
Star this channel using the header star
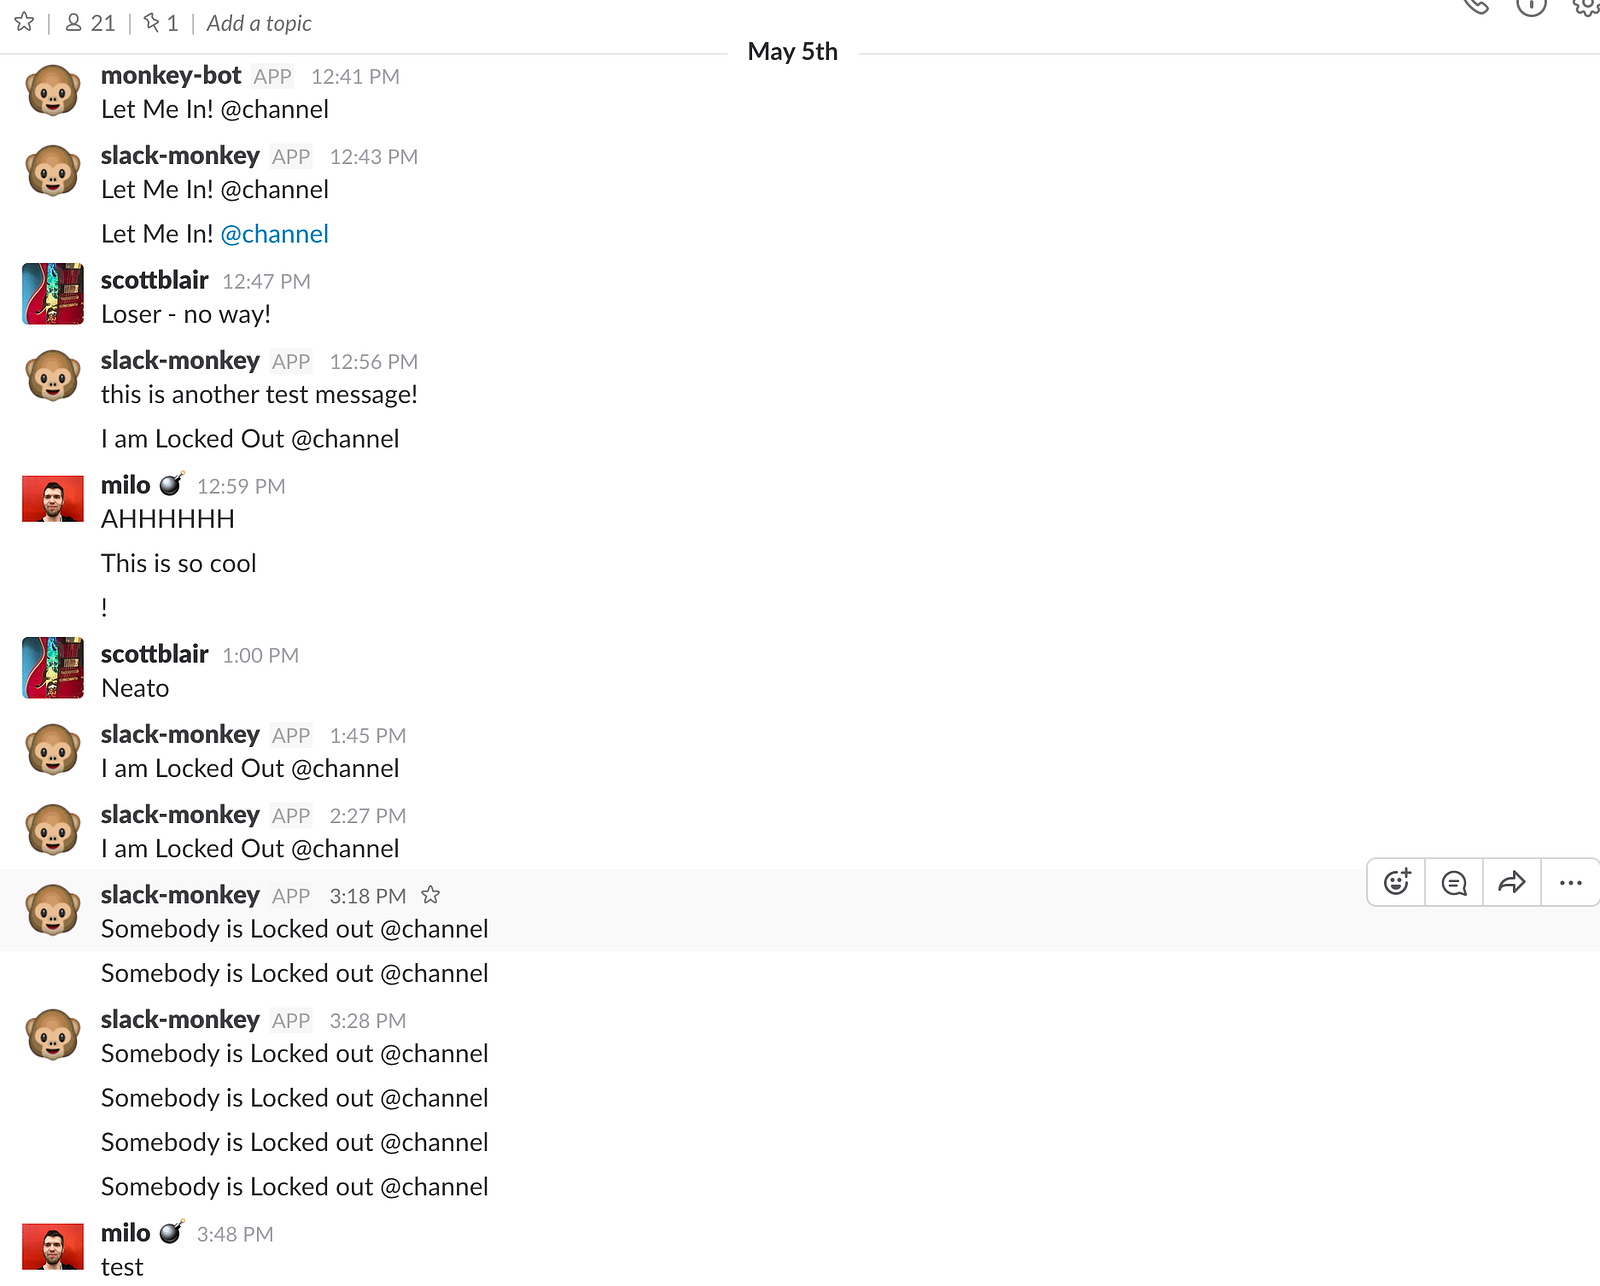(24, 22)
